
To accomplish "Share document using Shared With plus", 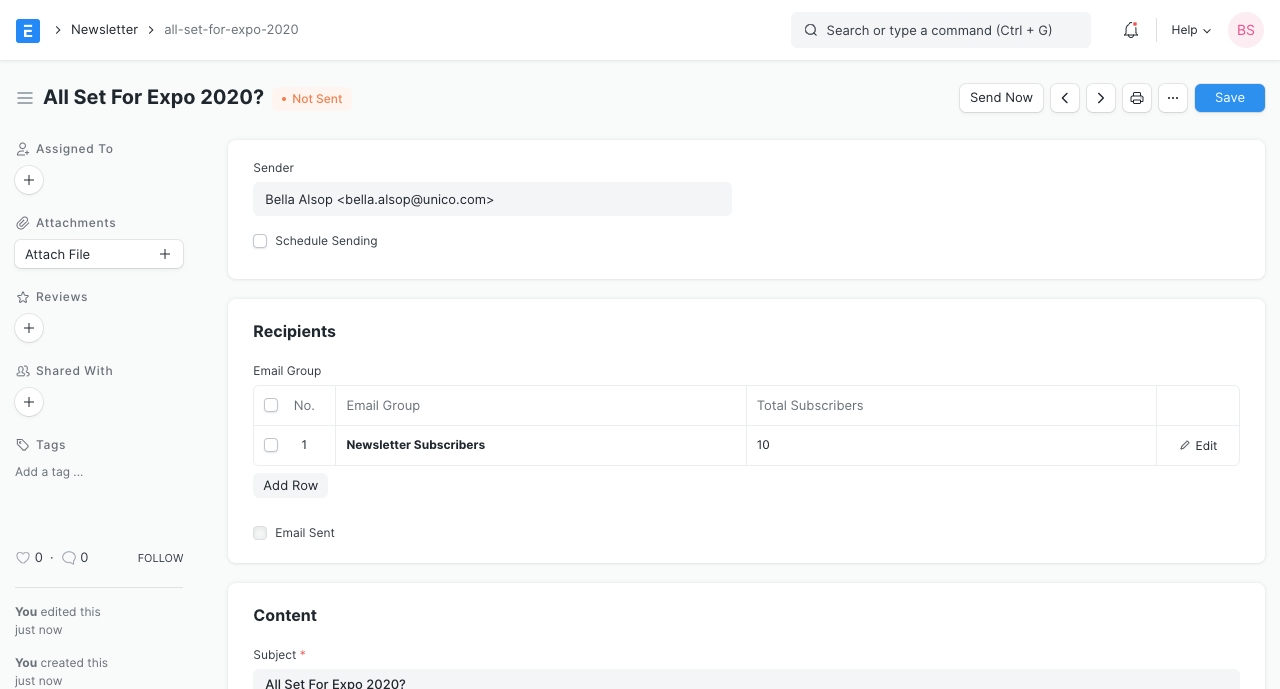I will (29, 402).
